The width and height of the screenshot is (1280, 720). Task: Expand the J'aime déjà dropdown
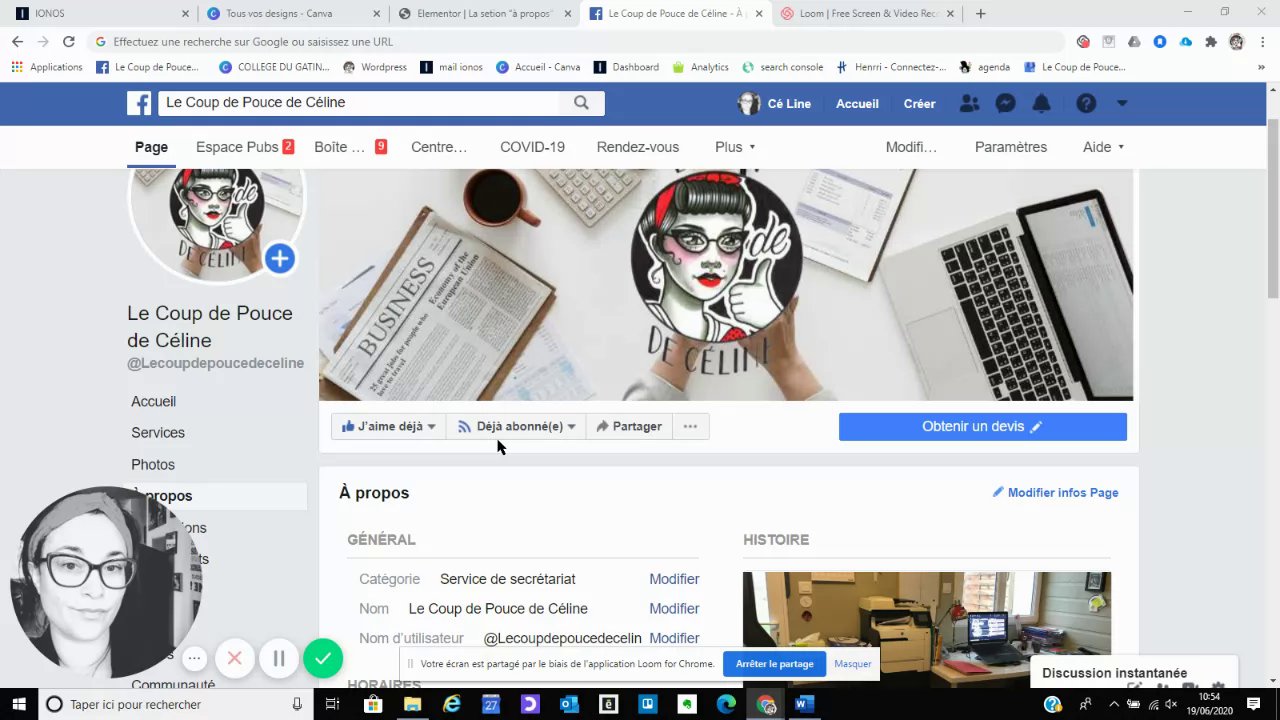point(431,427)
